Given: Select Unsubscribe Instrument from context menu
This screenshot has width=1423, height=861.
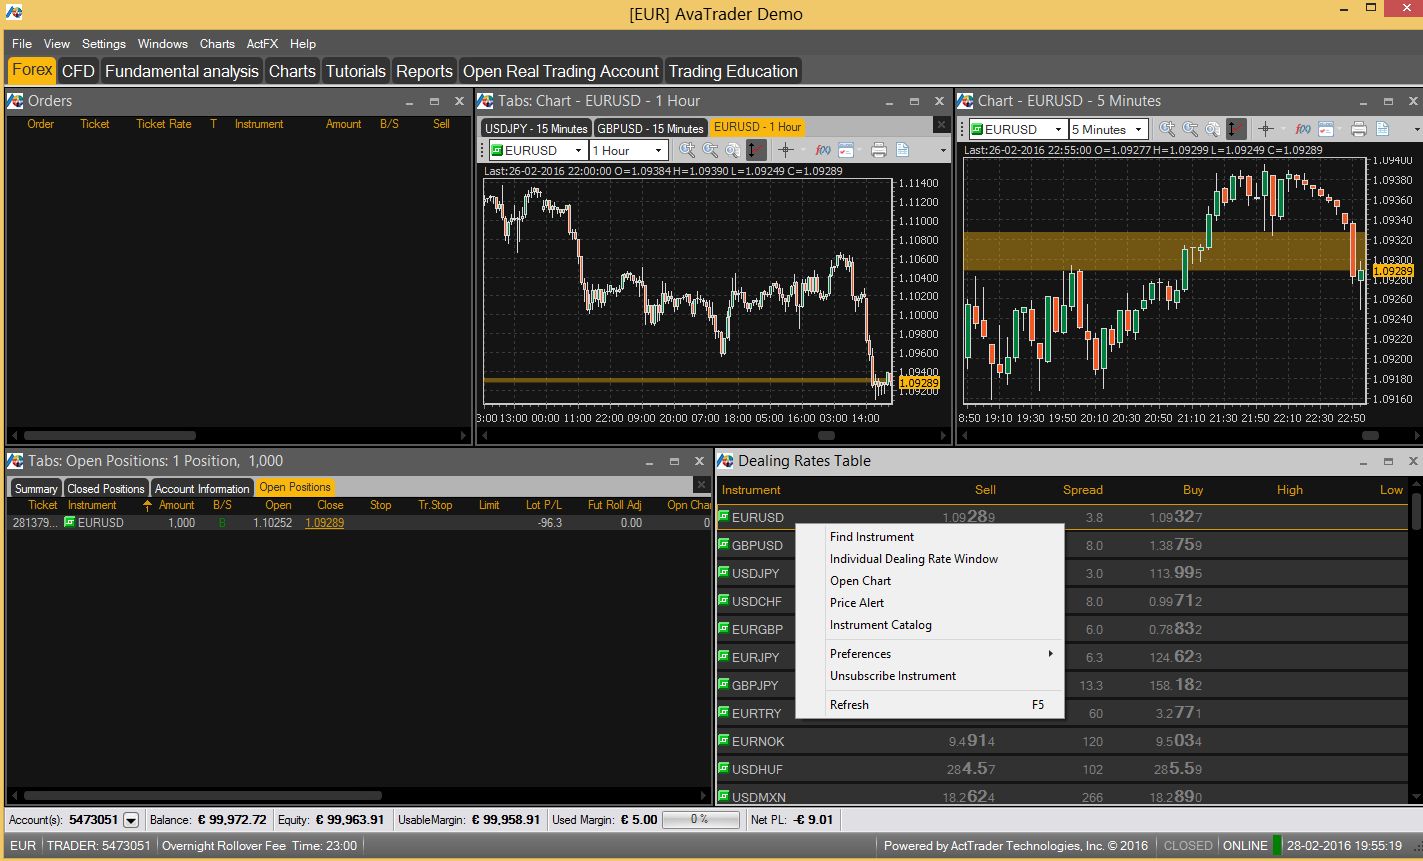Looking at the screenshot, I should coord(893,676).
